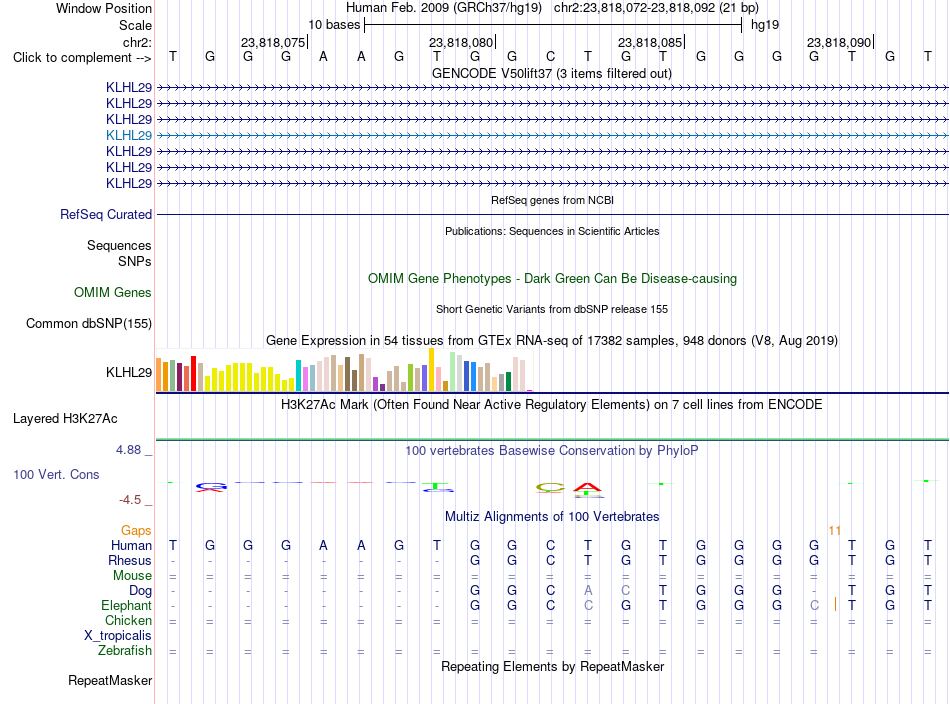Click the 'Click to complement -->' label
This screenshot has height=704, width=950.
click(82, 58)
